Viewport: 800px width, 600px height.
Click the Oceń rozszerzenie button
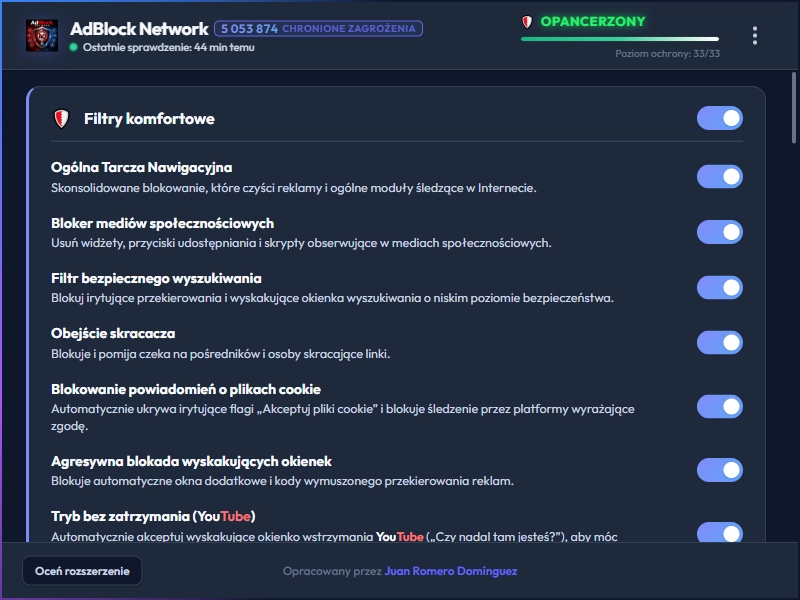[x=82, y=571]
